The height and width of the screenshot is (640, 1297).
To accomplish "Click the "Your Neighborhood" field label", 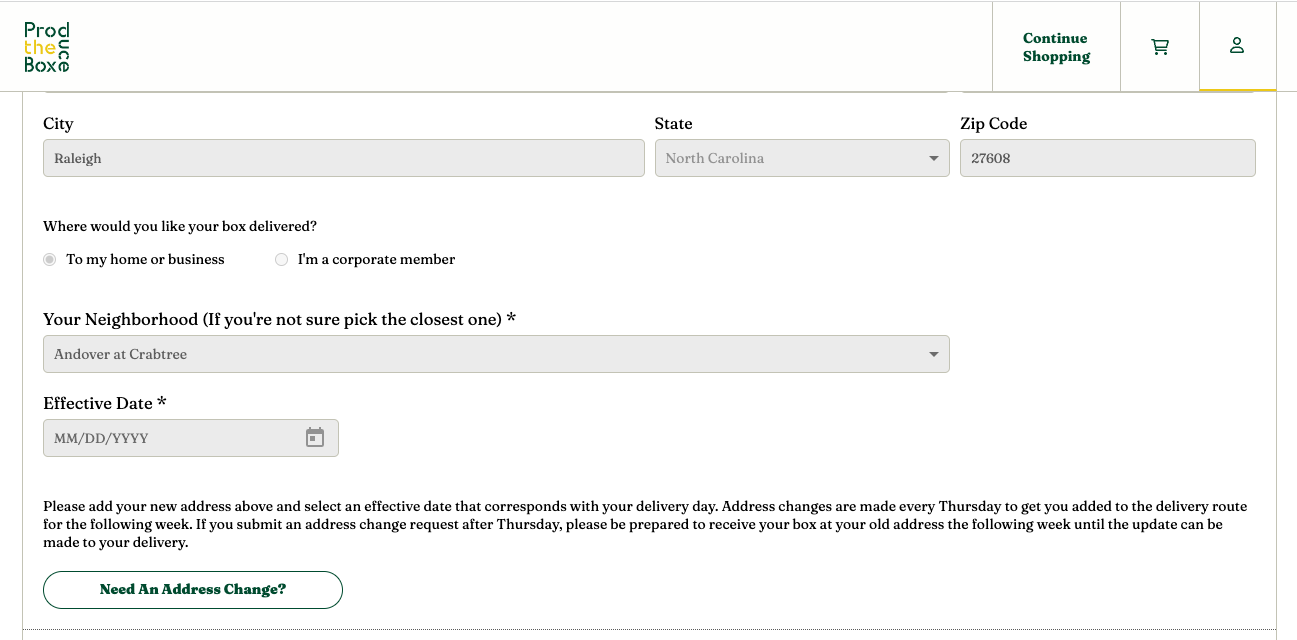I will tap(279, 319).
